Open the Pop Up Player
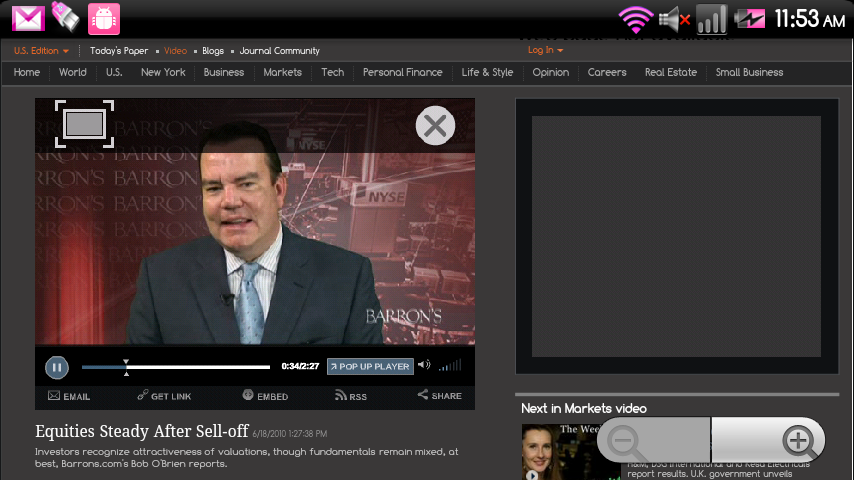This screenshot has height=480, width=854. [x=369, y=367]
